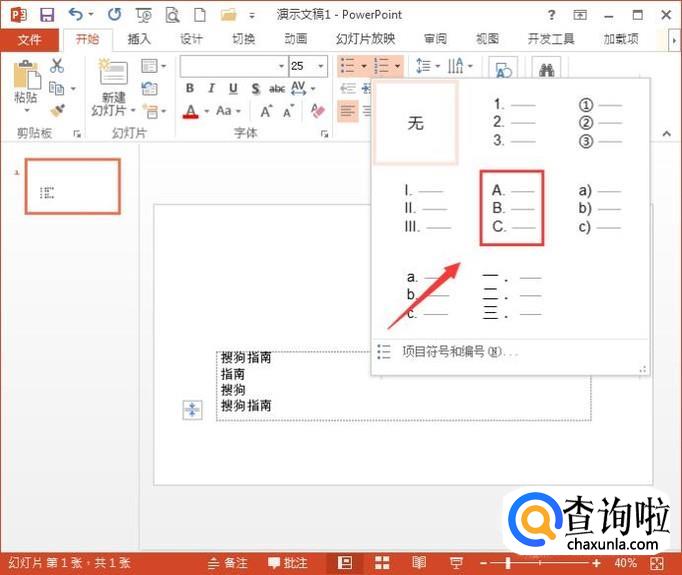682x575 pixels.
Task: Expand the bullets dropdown arrow
Action: pyautogui.click(x=364, y=66)
